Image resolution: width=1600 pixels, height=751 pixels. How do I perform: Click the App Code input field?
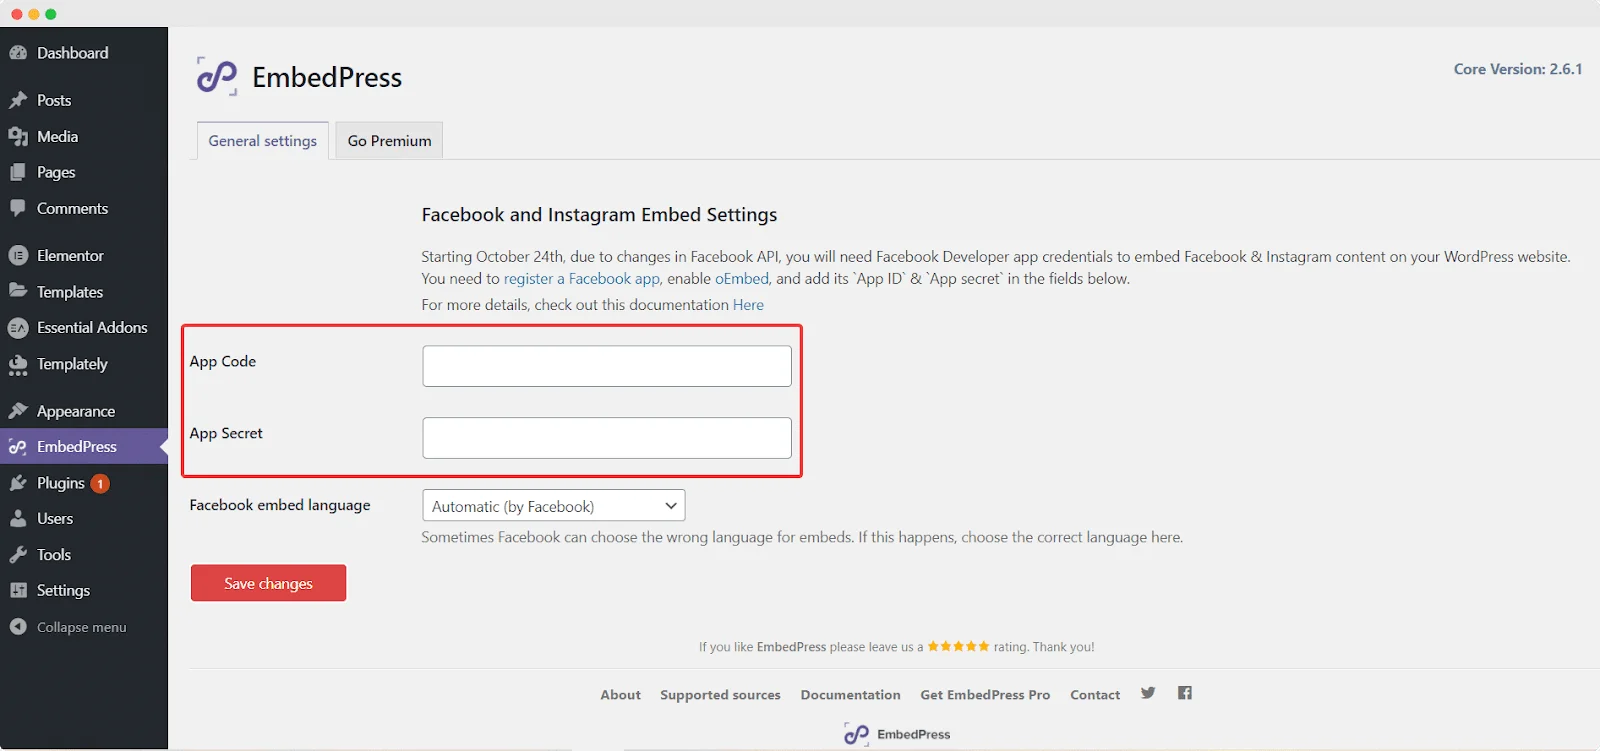[607, 366]
